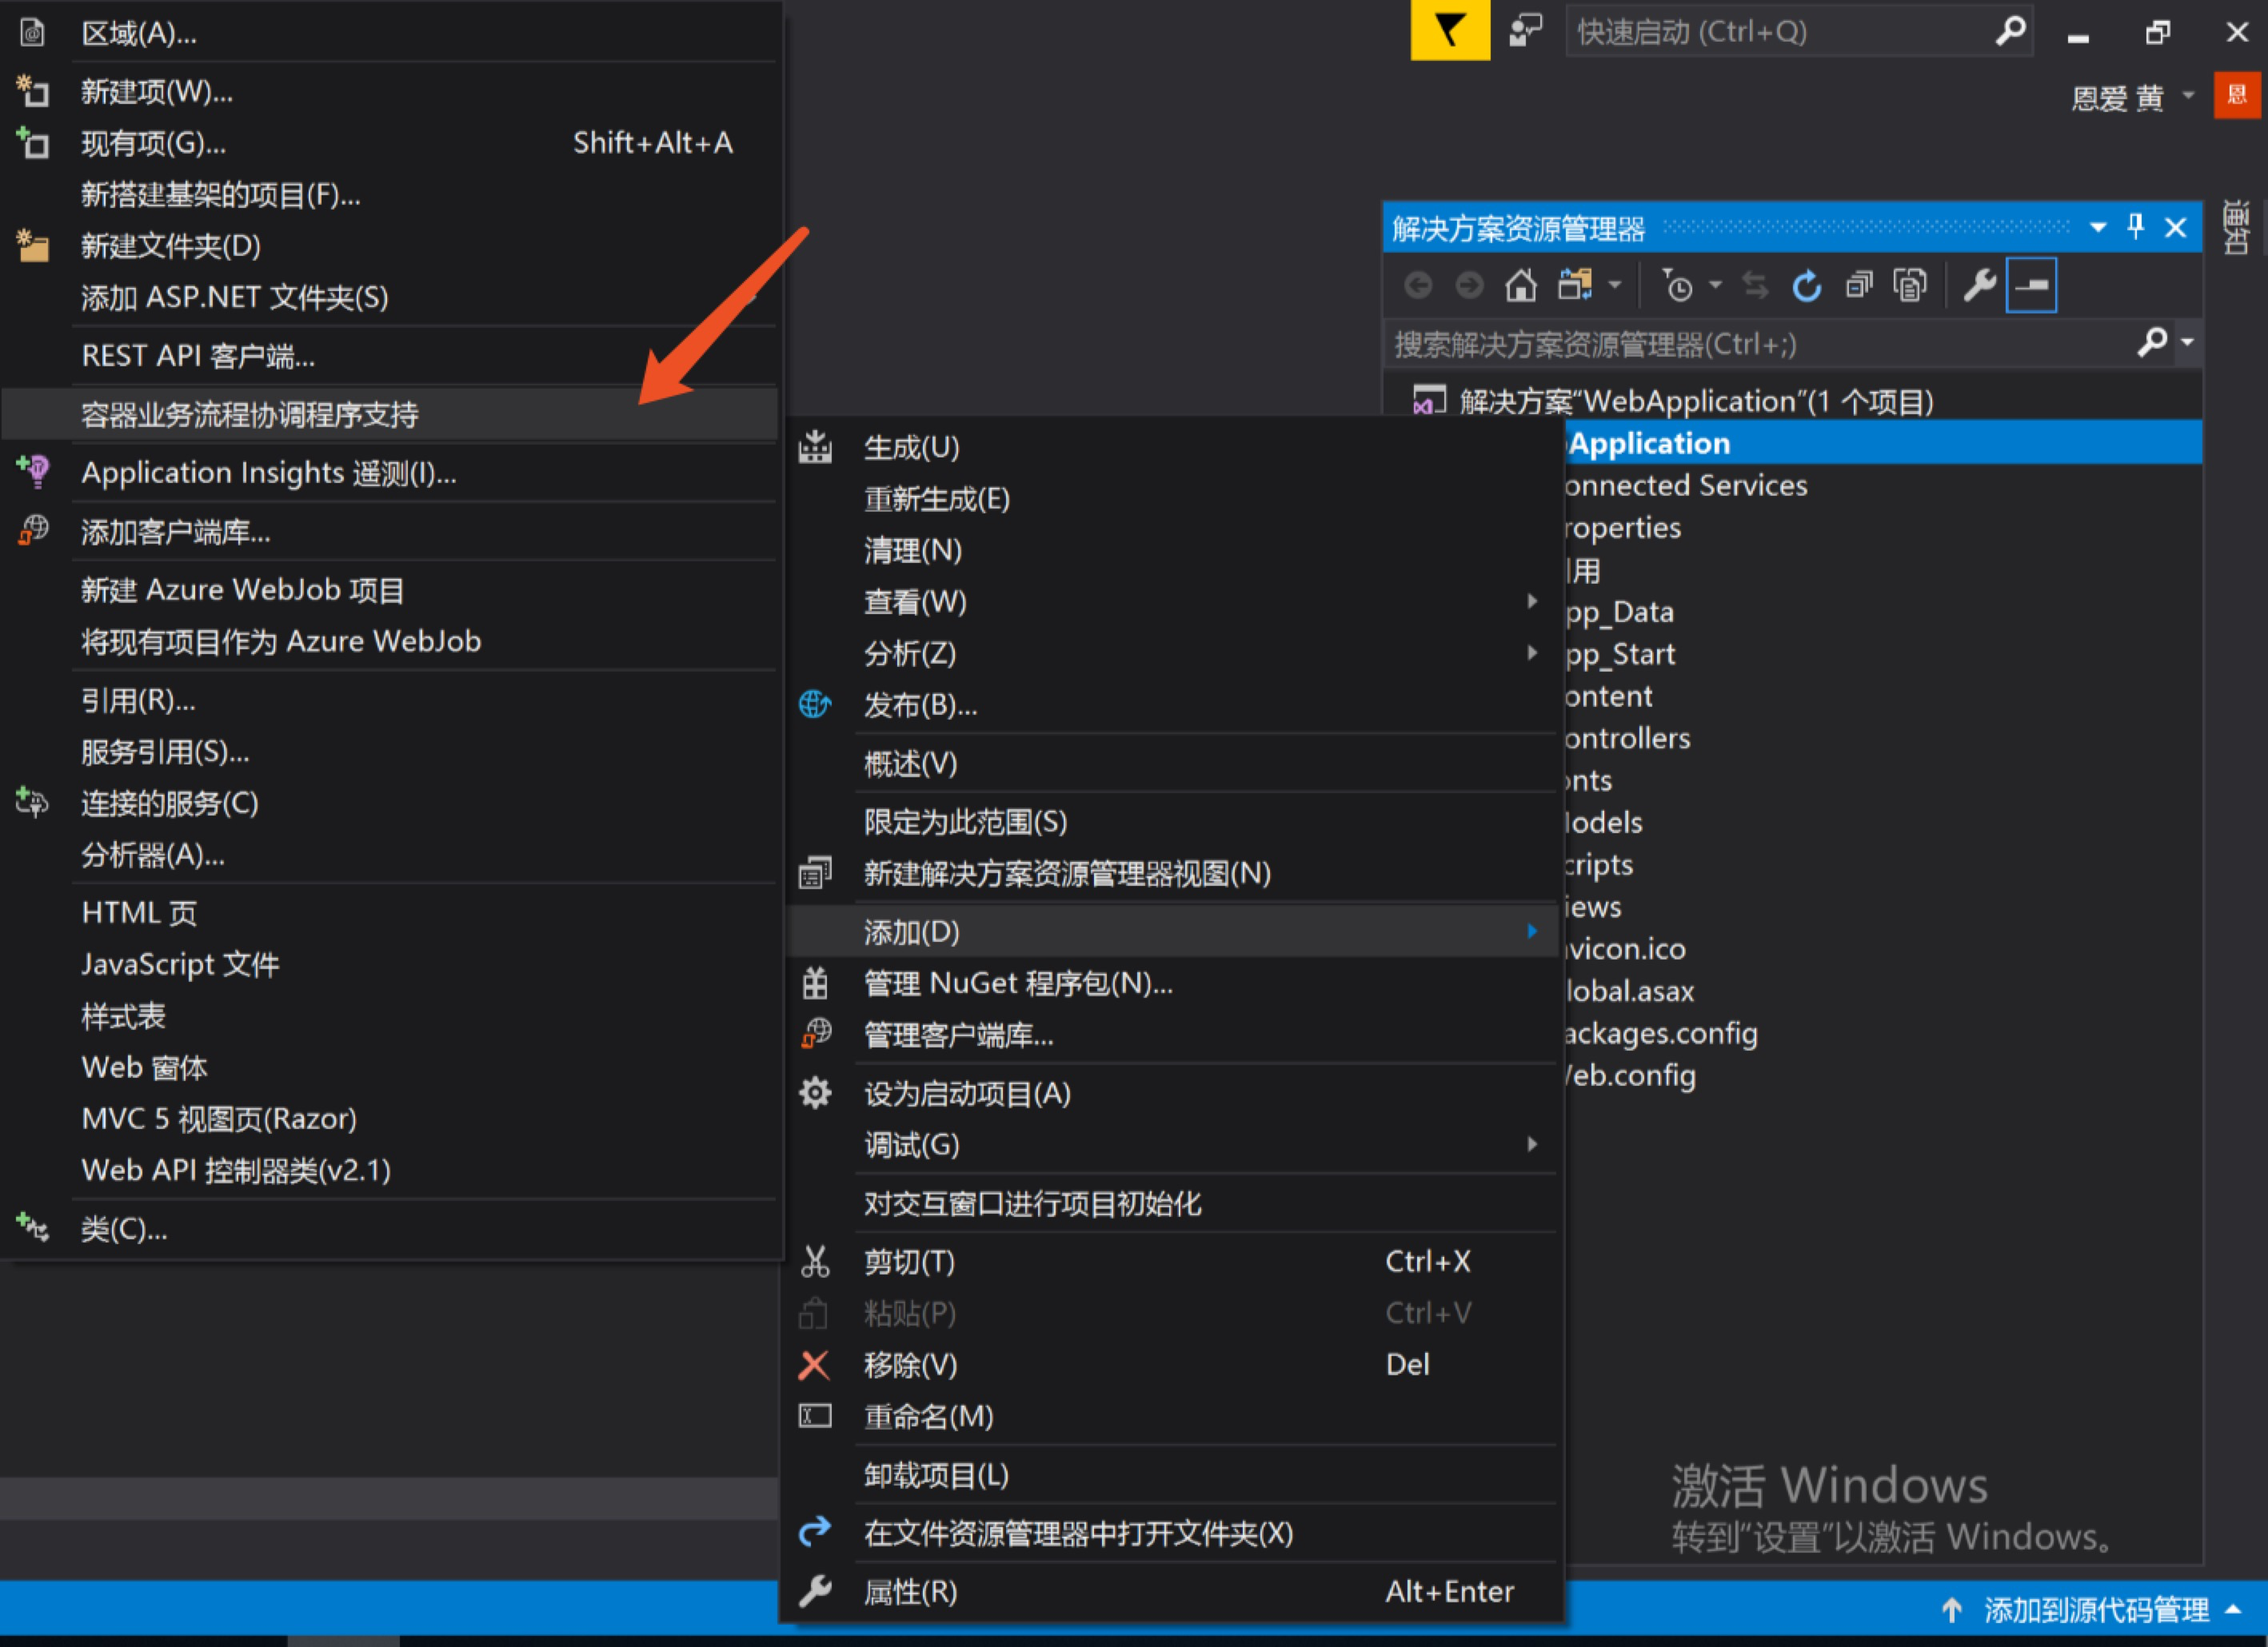Select the solution 'WebApplication' (1 个项目) node
Screen dimensions: 2268x1647
tap(1696, 402)
